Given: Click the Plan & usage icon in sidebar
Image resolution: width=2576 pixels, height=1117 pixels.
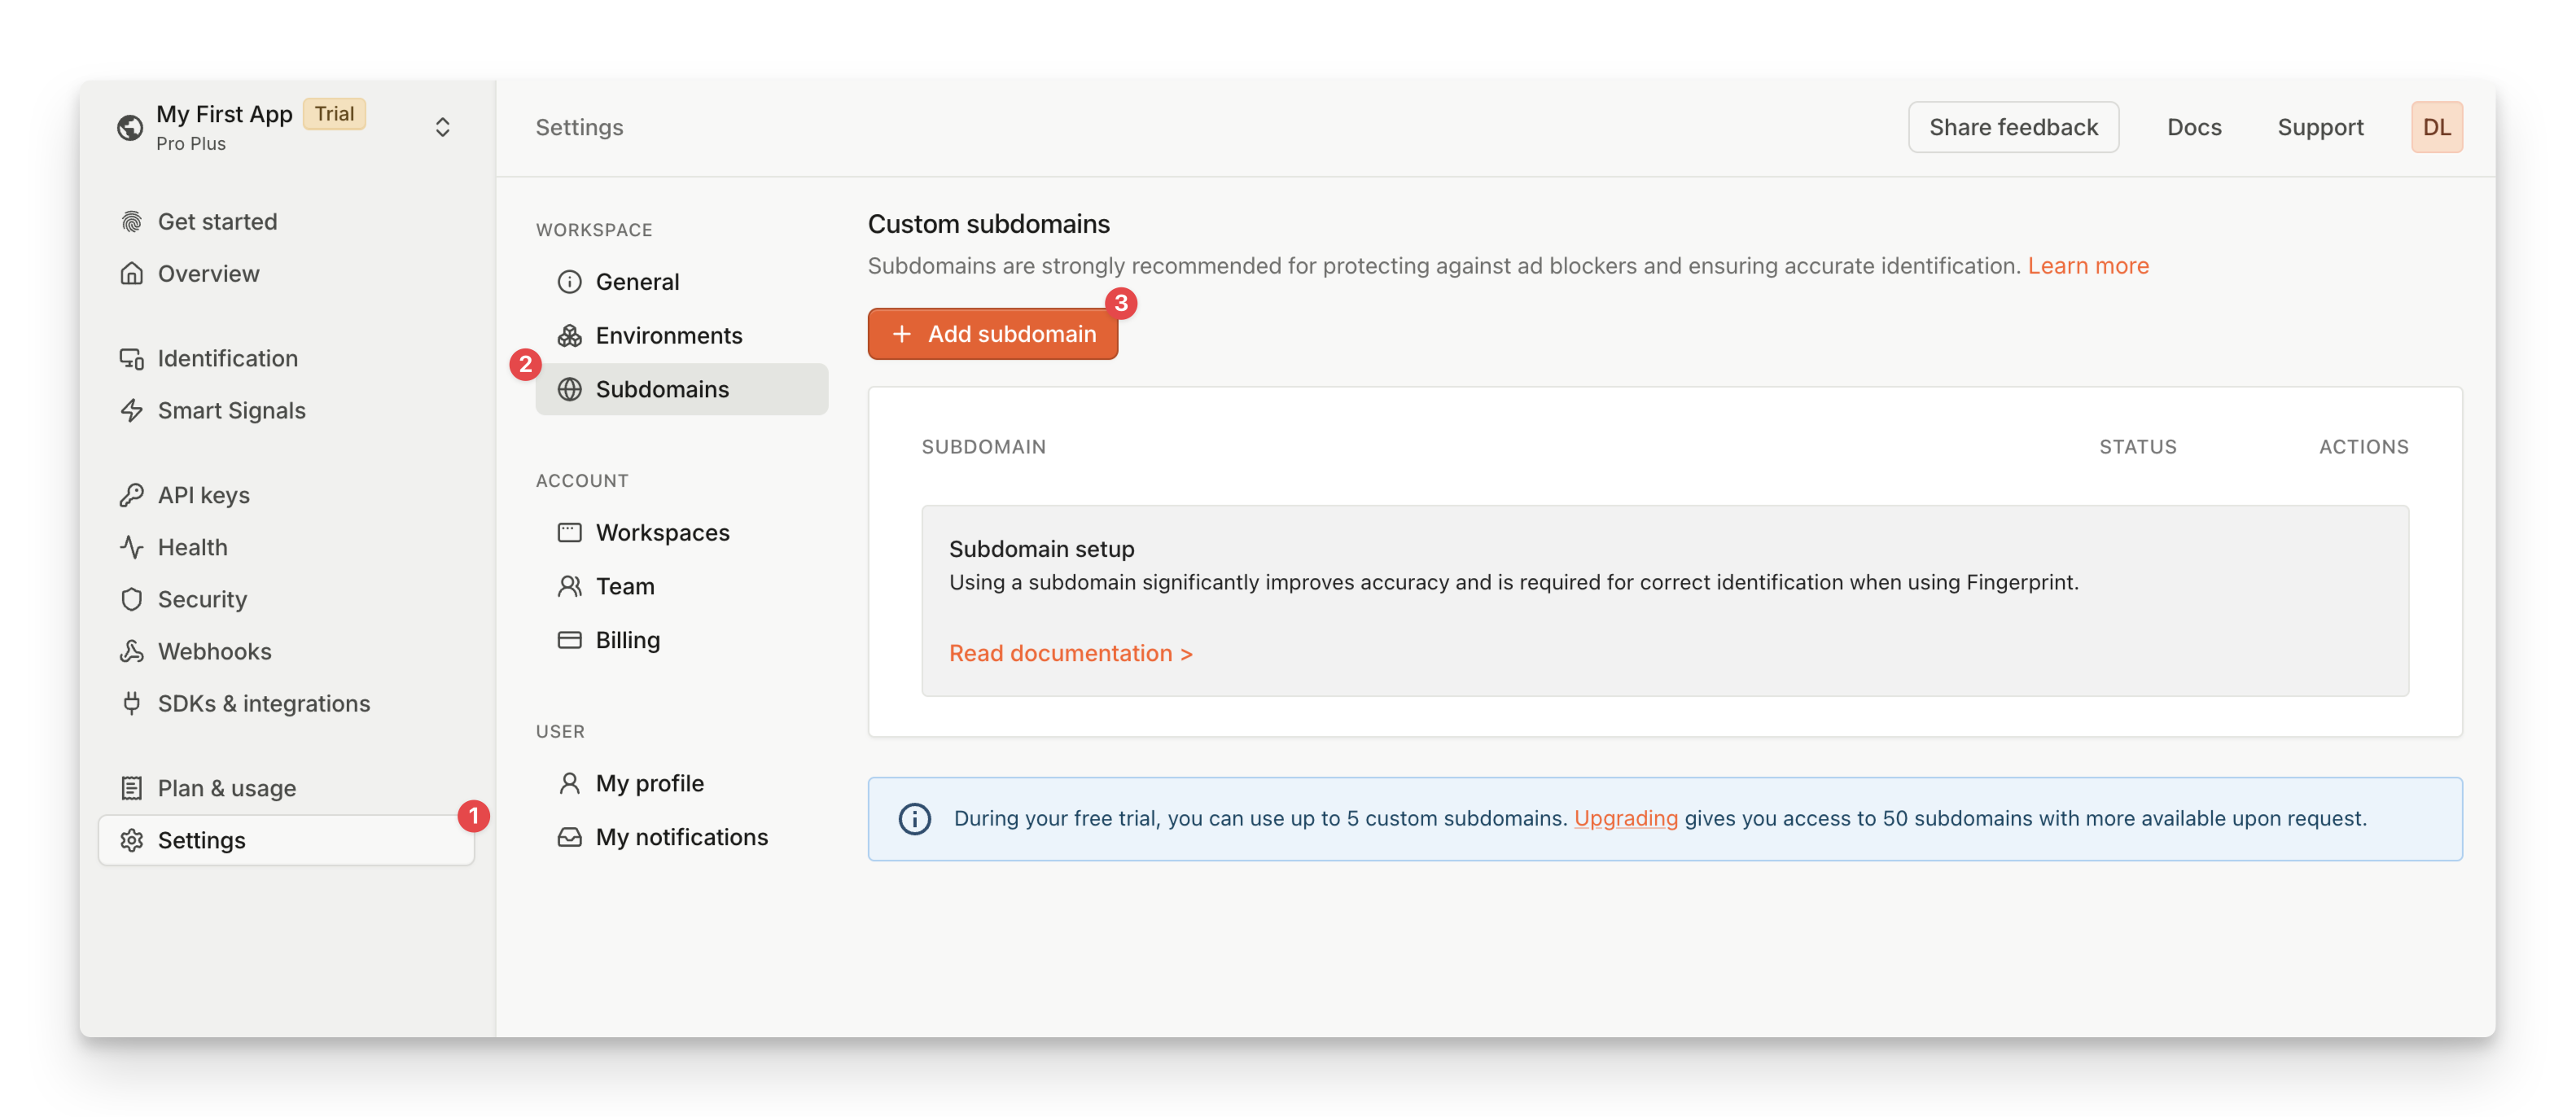Looking at the screenshot, I should (129, 785).
